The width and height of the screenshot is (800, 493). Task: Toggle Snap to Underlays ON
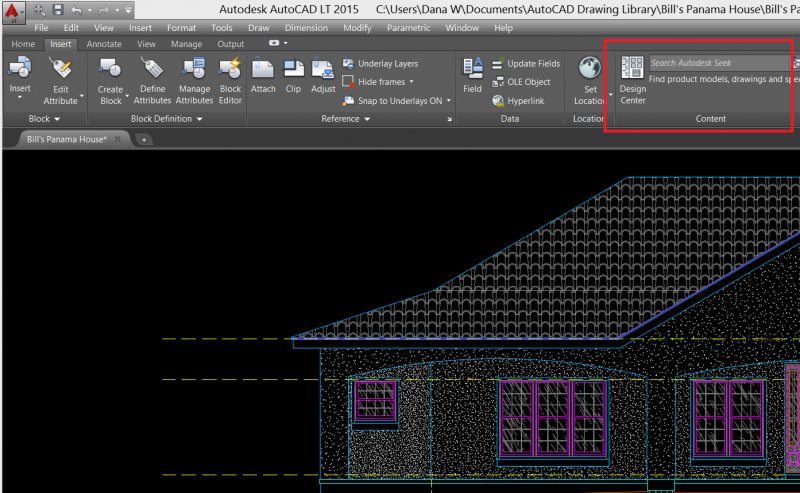398,101
